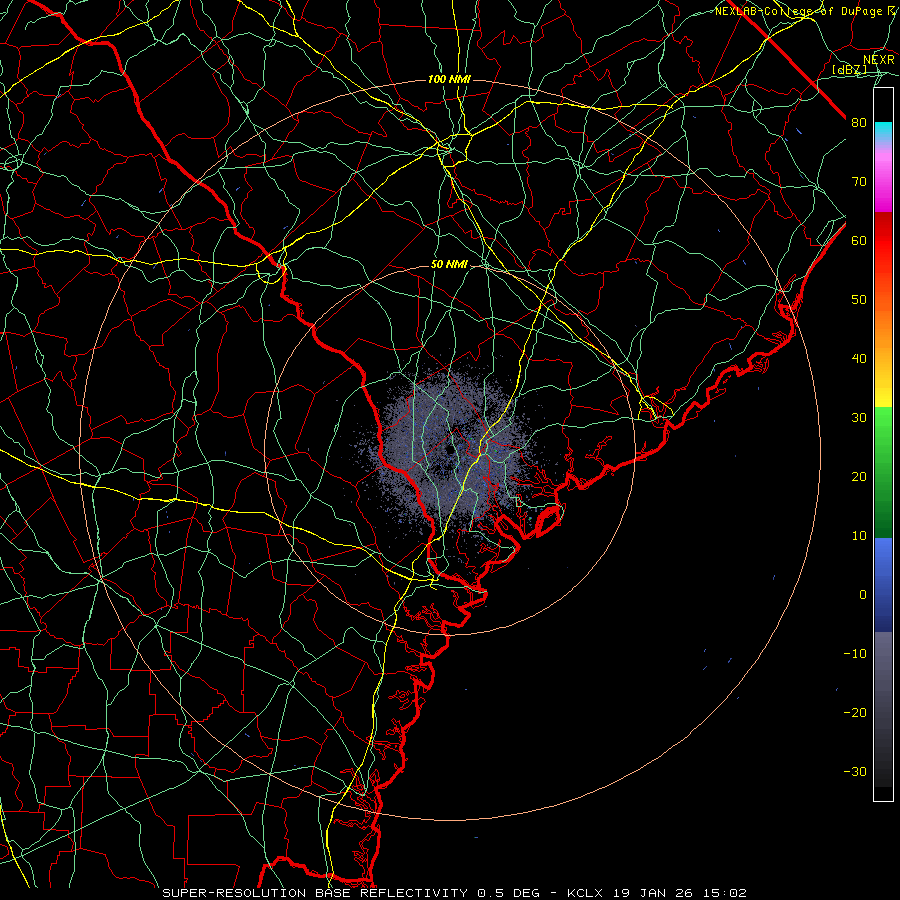Click the 10 value on the color scale
The height and width of the screenshot is (900, 900).
click(x=859, y=536)
